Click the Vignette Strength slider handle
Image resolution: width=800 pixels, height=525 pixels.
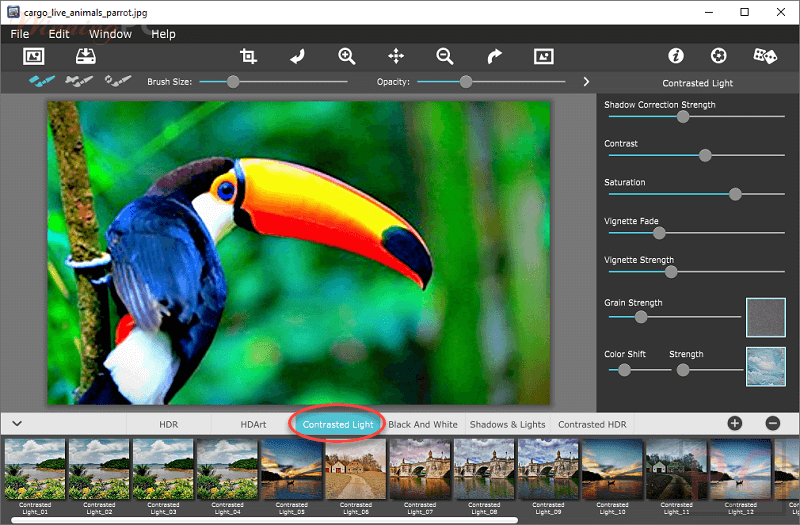671,272
